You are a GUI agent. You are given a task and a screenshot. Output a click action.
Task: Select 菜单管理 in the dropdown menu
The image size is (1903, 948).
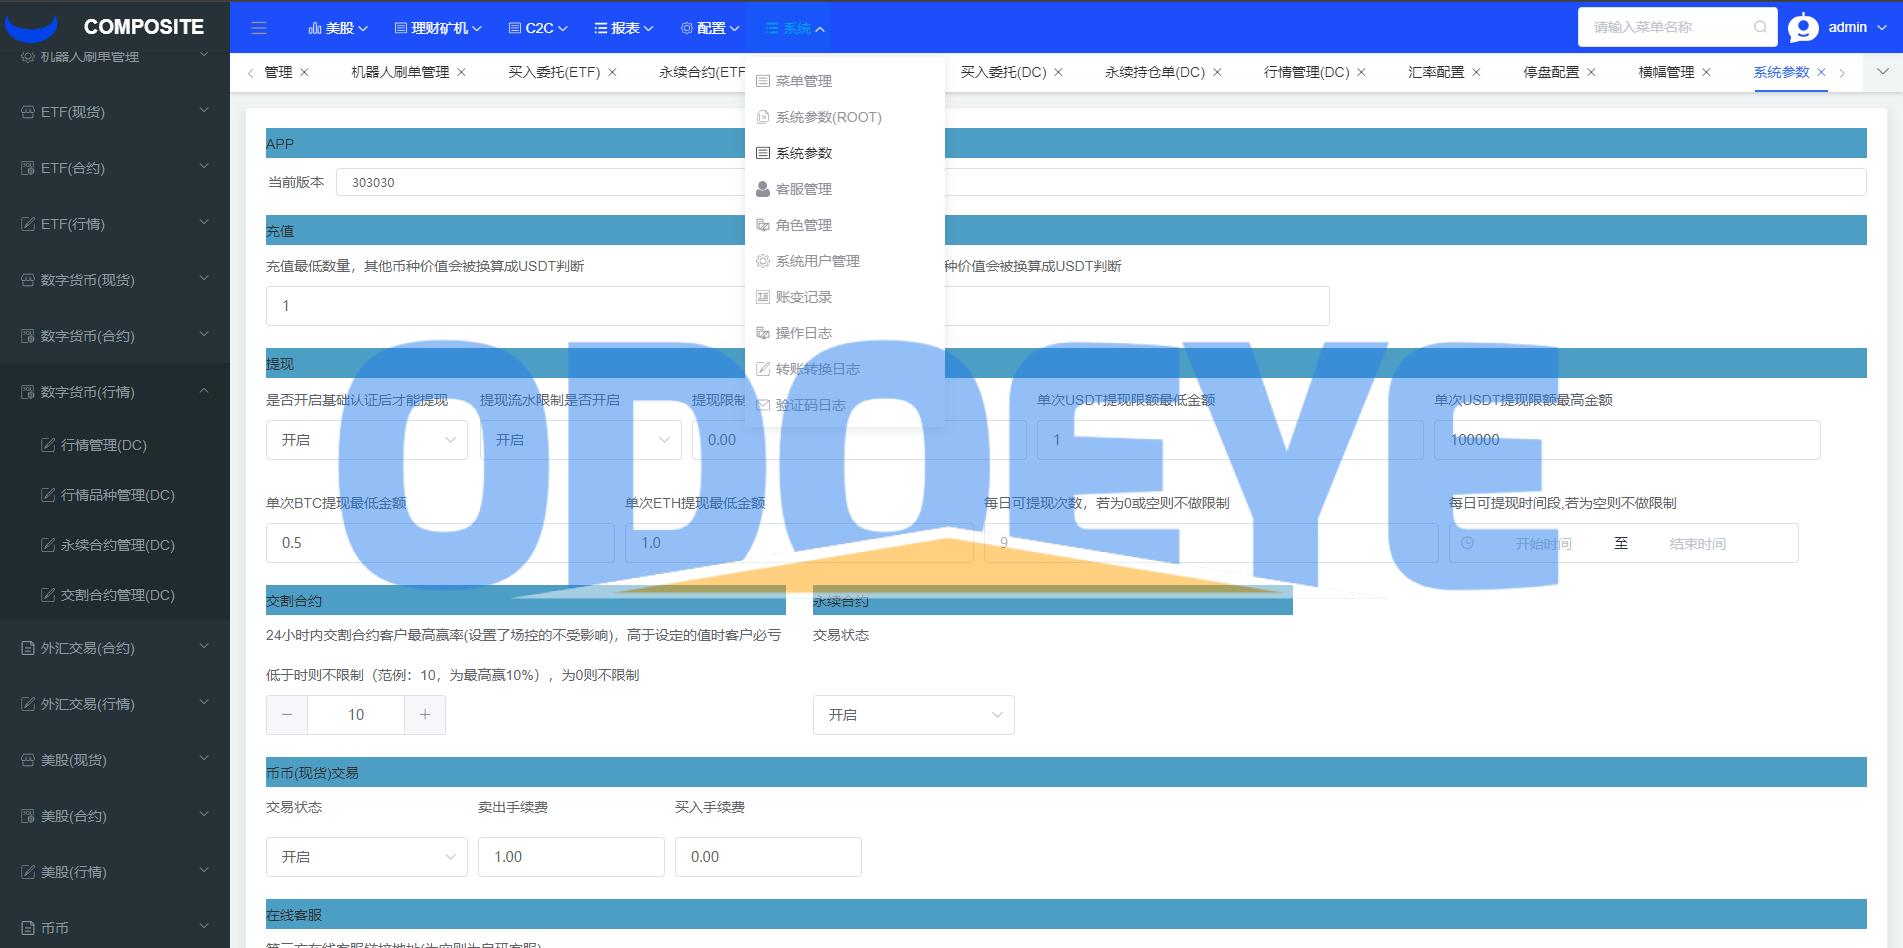coord(845,81)
